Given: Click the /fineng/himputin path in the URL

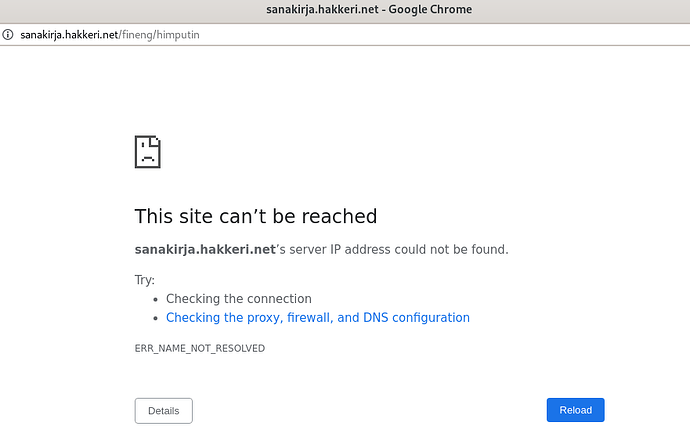Looking at the screenshot, I should click(x=159, y=35).
